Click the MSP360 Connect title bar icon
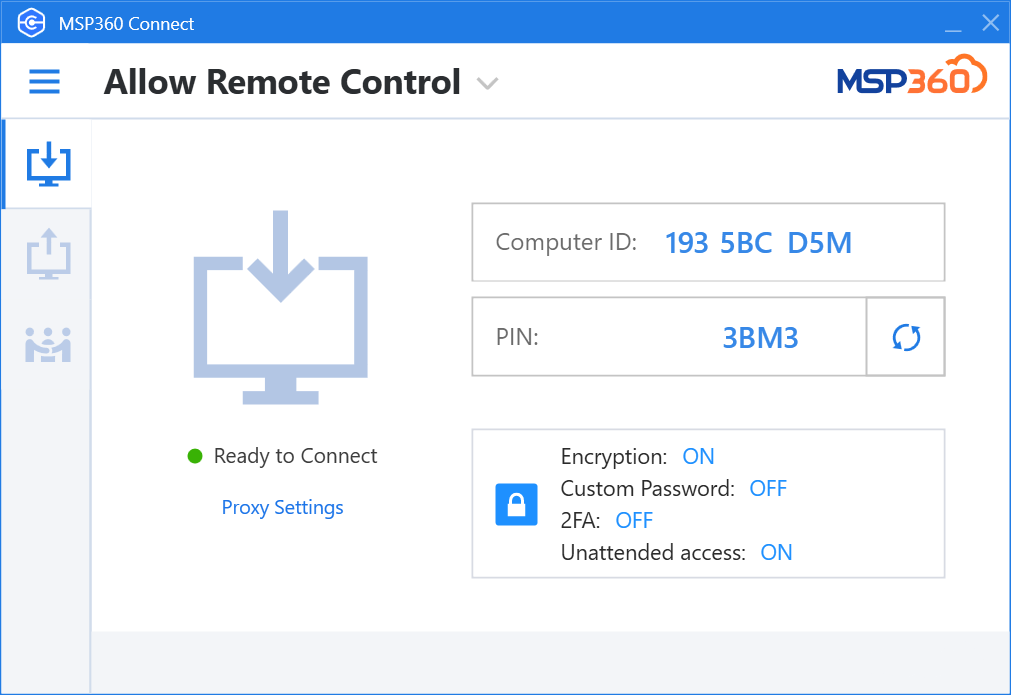 coord(30,21)
